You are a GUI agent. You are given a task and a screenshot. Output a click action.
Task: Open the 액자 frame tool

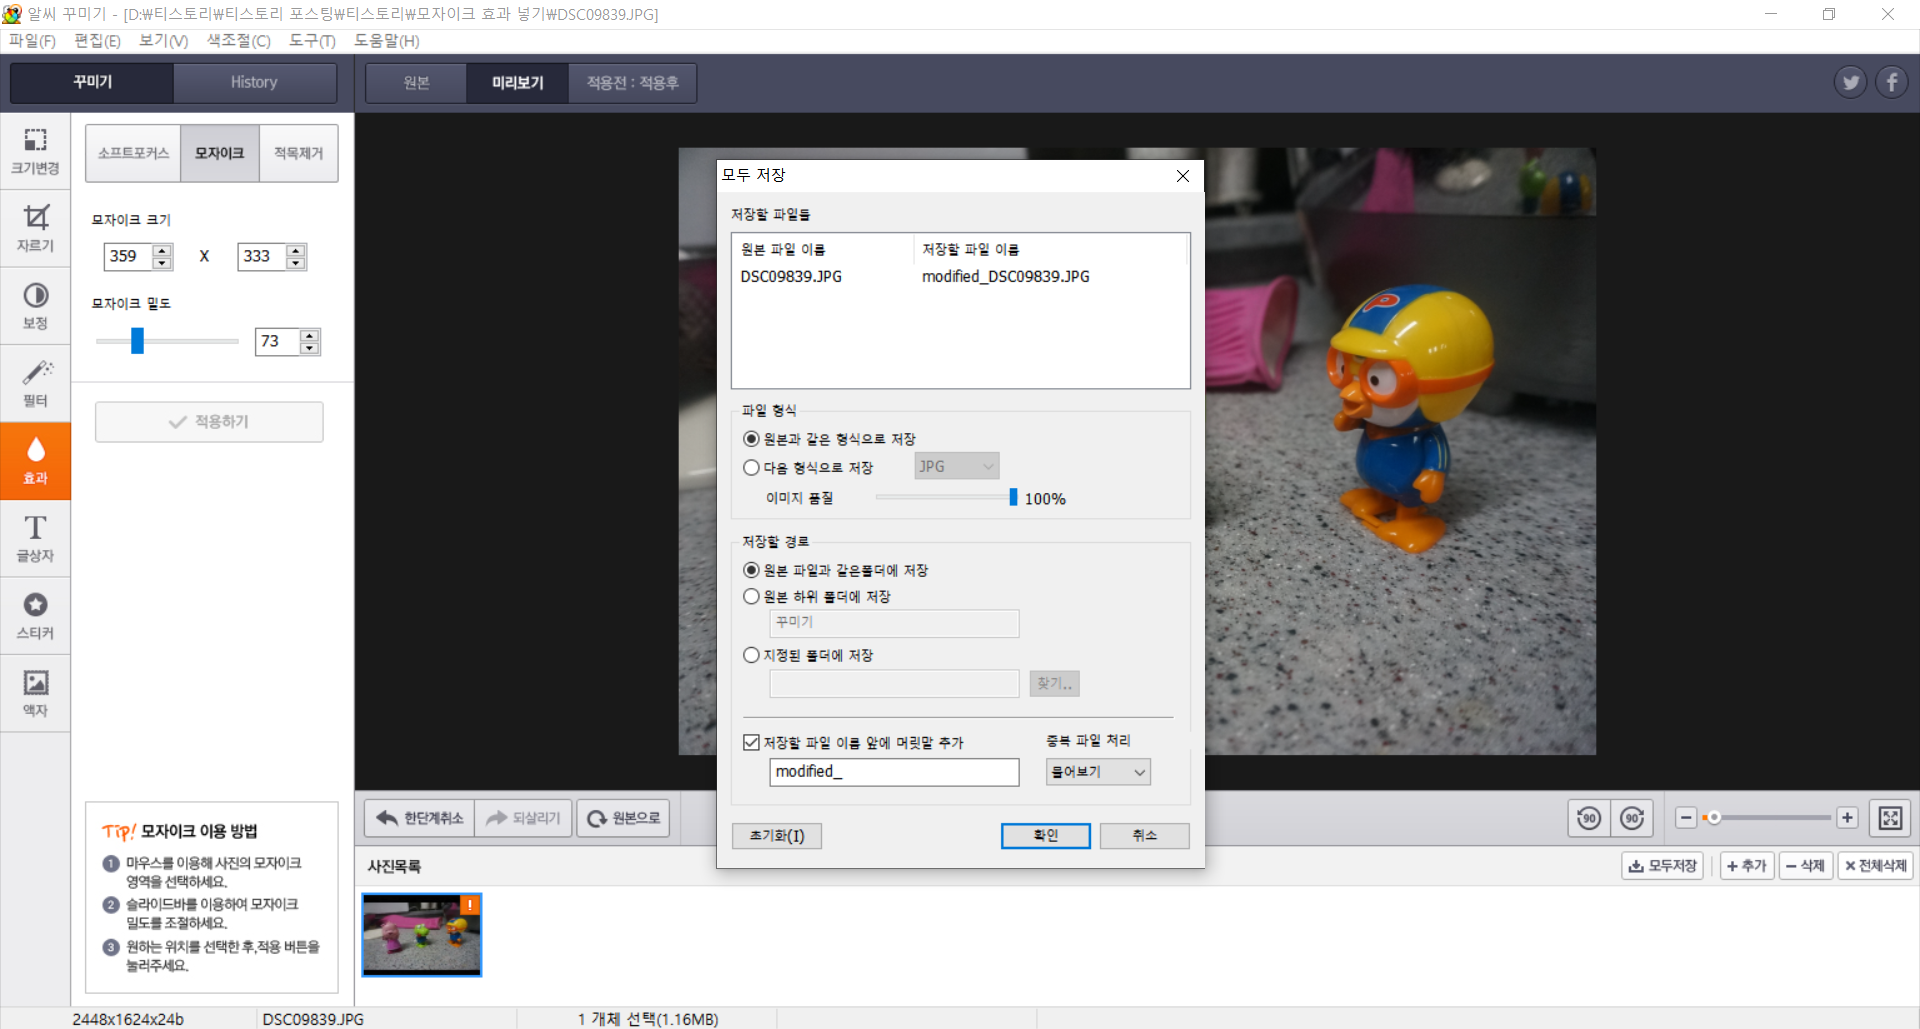(x=35, y=694)
